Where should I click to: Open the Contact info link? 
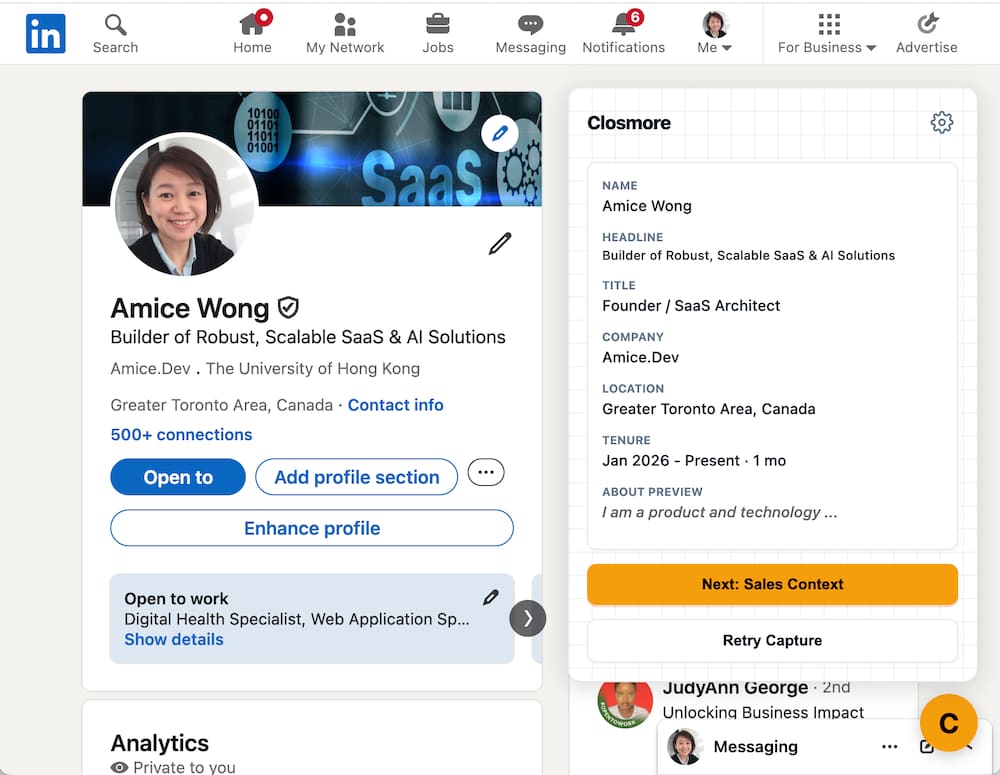click(x=395, y=405)
